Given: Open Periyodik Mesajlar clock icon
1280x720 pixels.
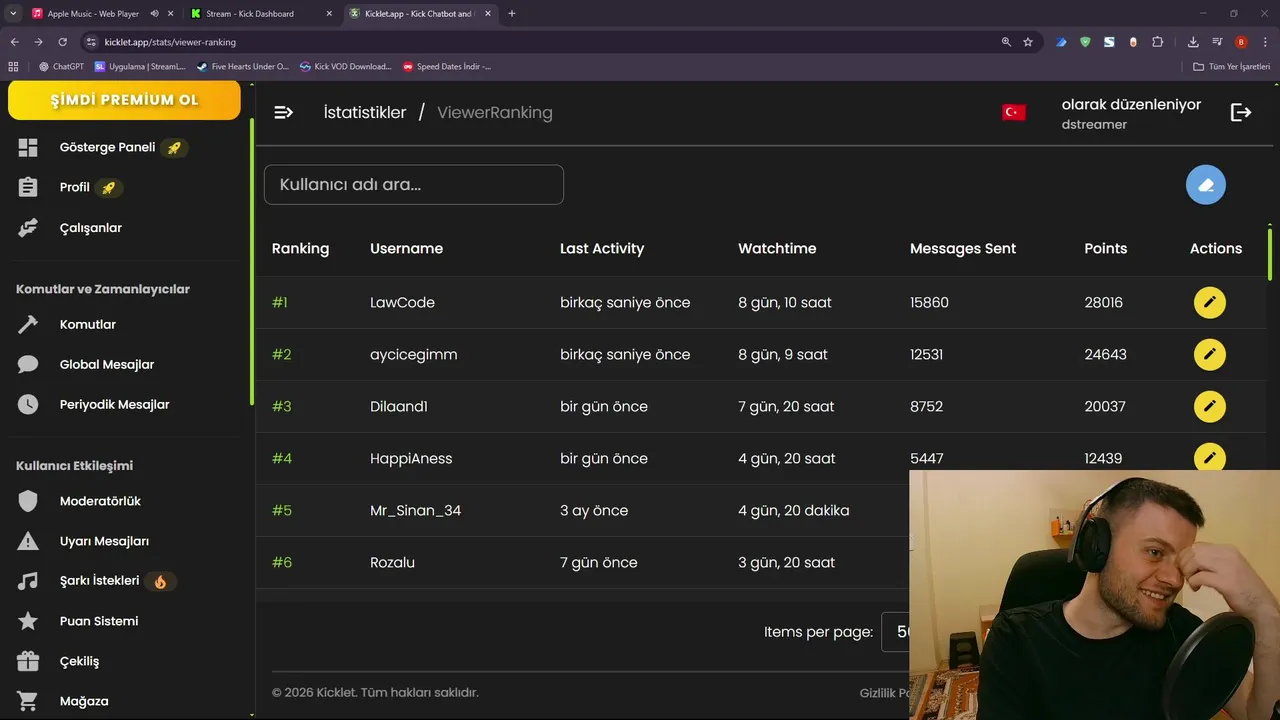Looking at the screenshot, I should point(28,404).
